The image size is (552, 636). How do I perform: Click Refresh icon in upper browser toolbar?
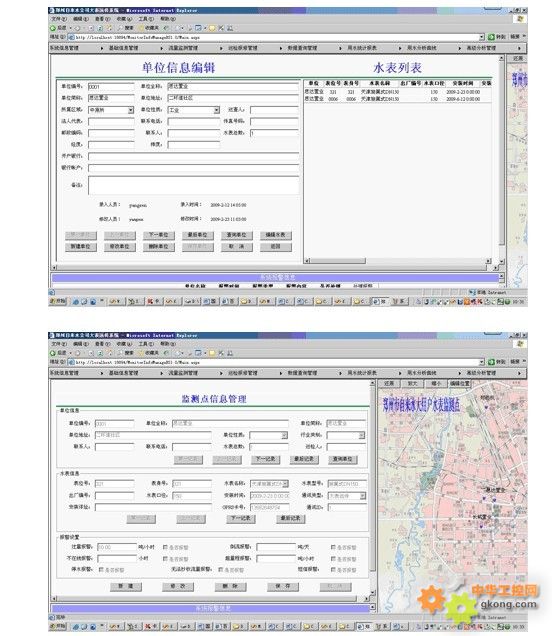tap(100, 28)
